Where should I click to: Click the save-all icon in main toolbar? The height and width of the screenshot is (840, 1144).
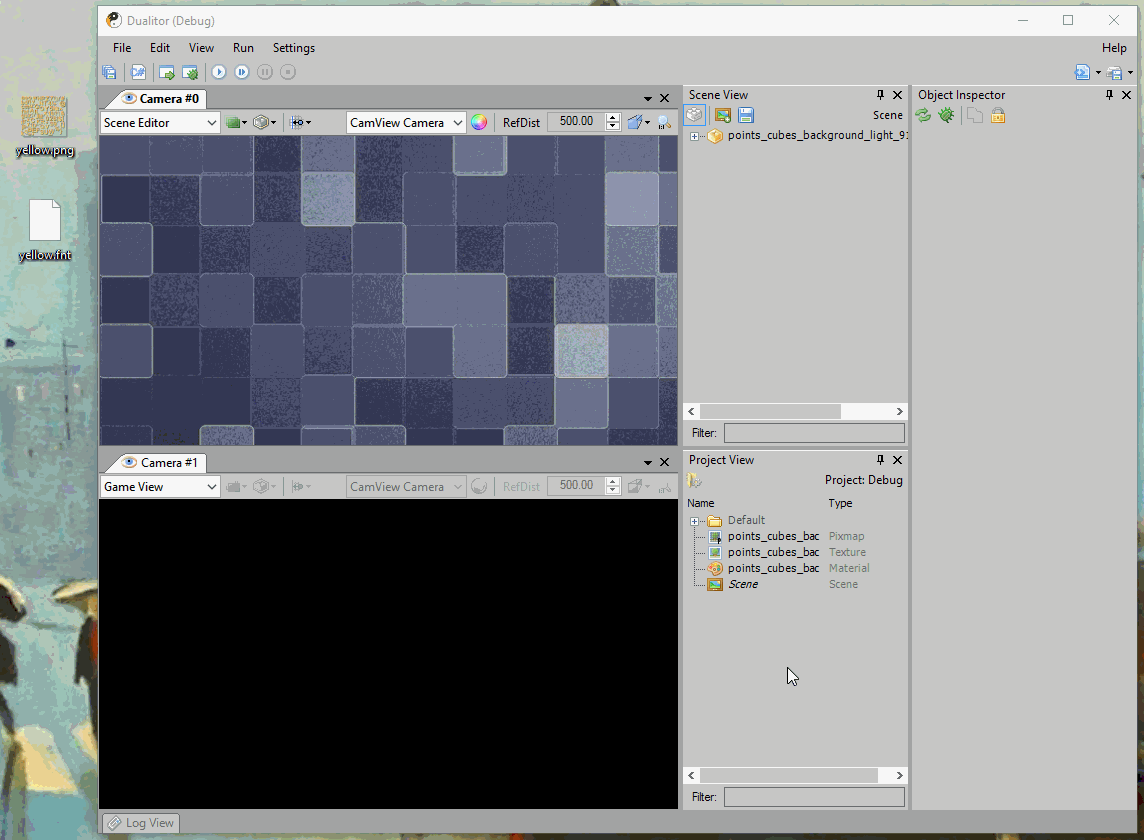[109, 72]
